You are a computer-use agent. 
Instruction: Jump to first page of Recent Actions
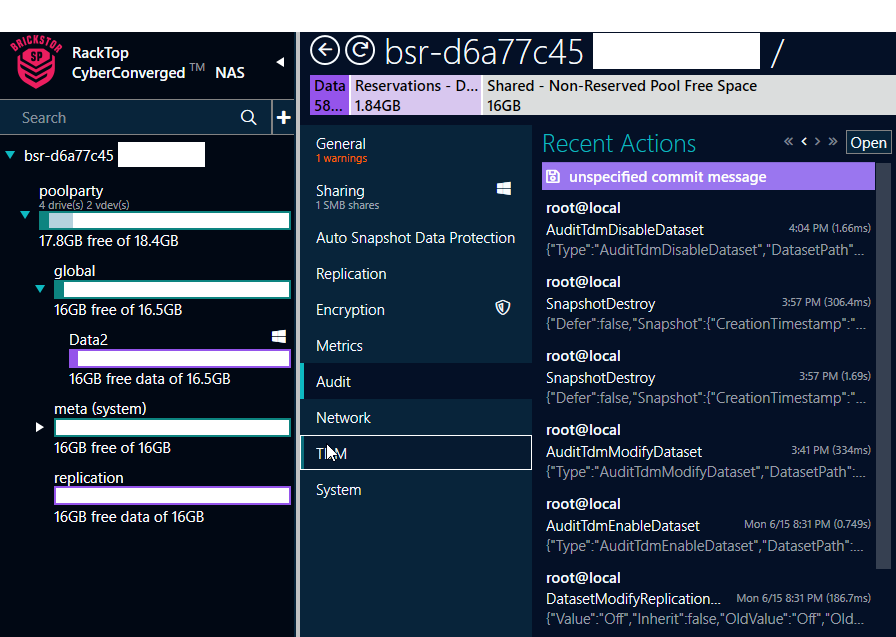point(789,142)
